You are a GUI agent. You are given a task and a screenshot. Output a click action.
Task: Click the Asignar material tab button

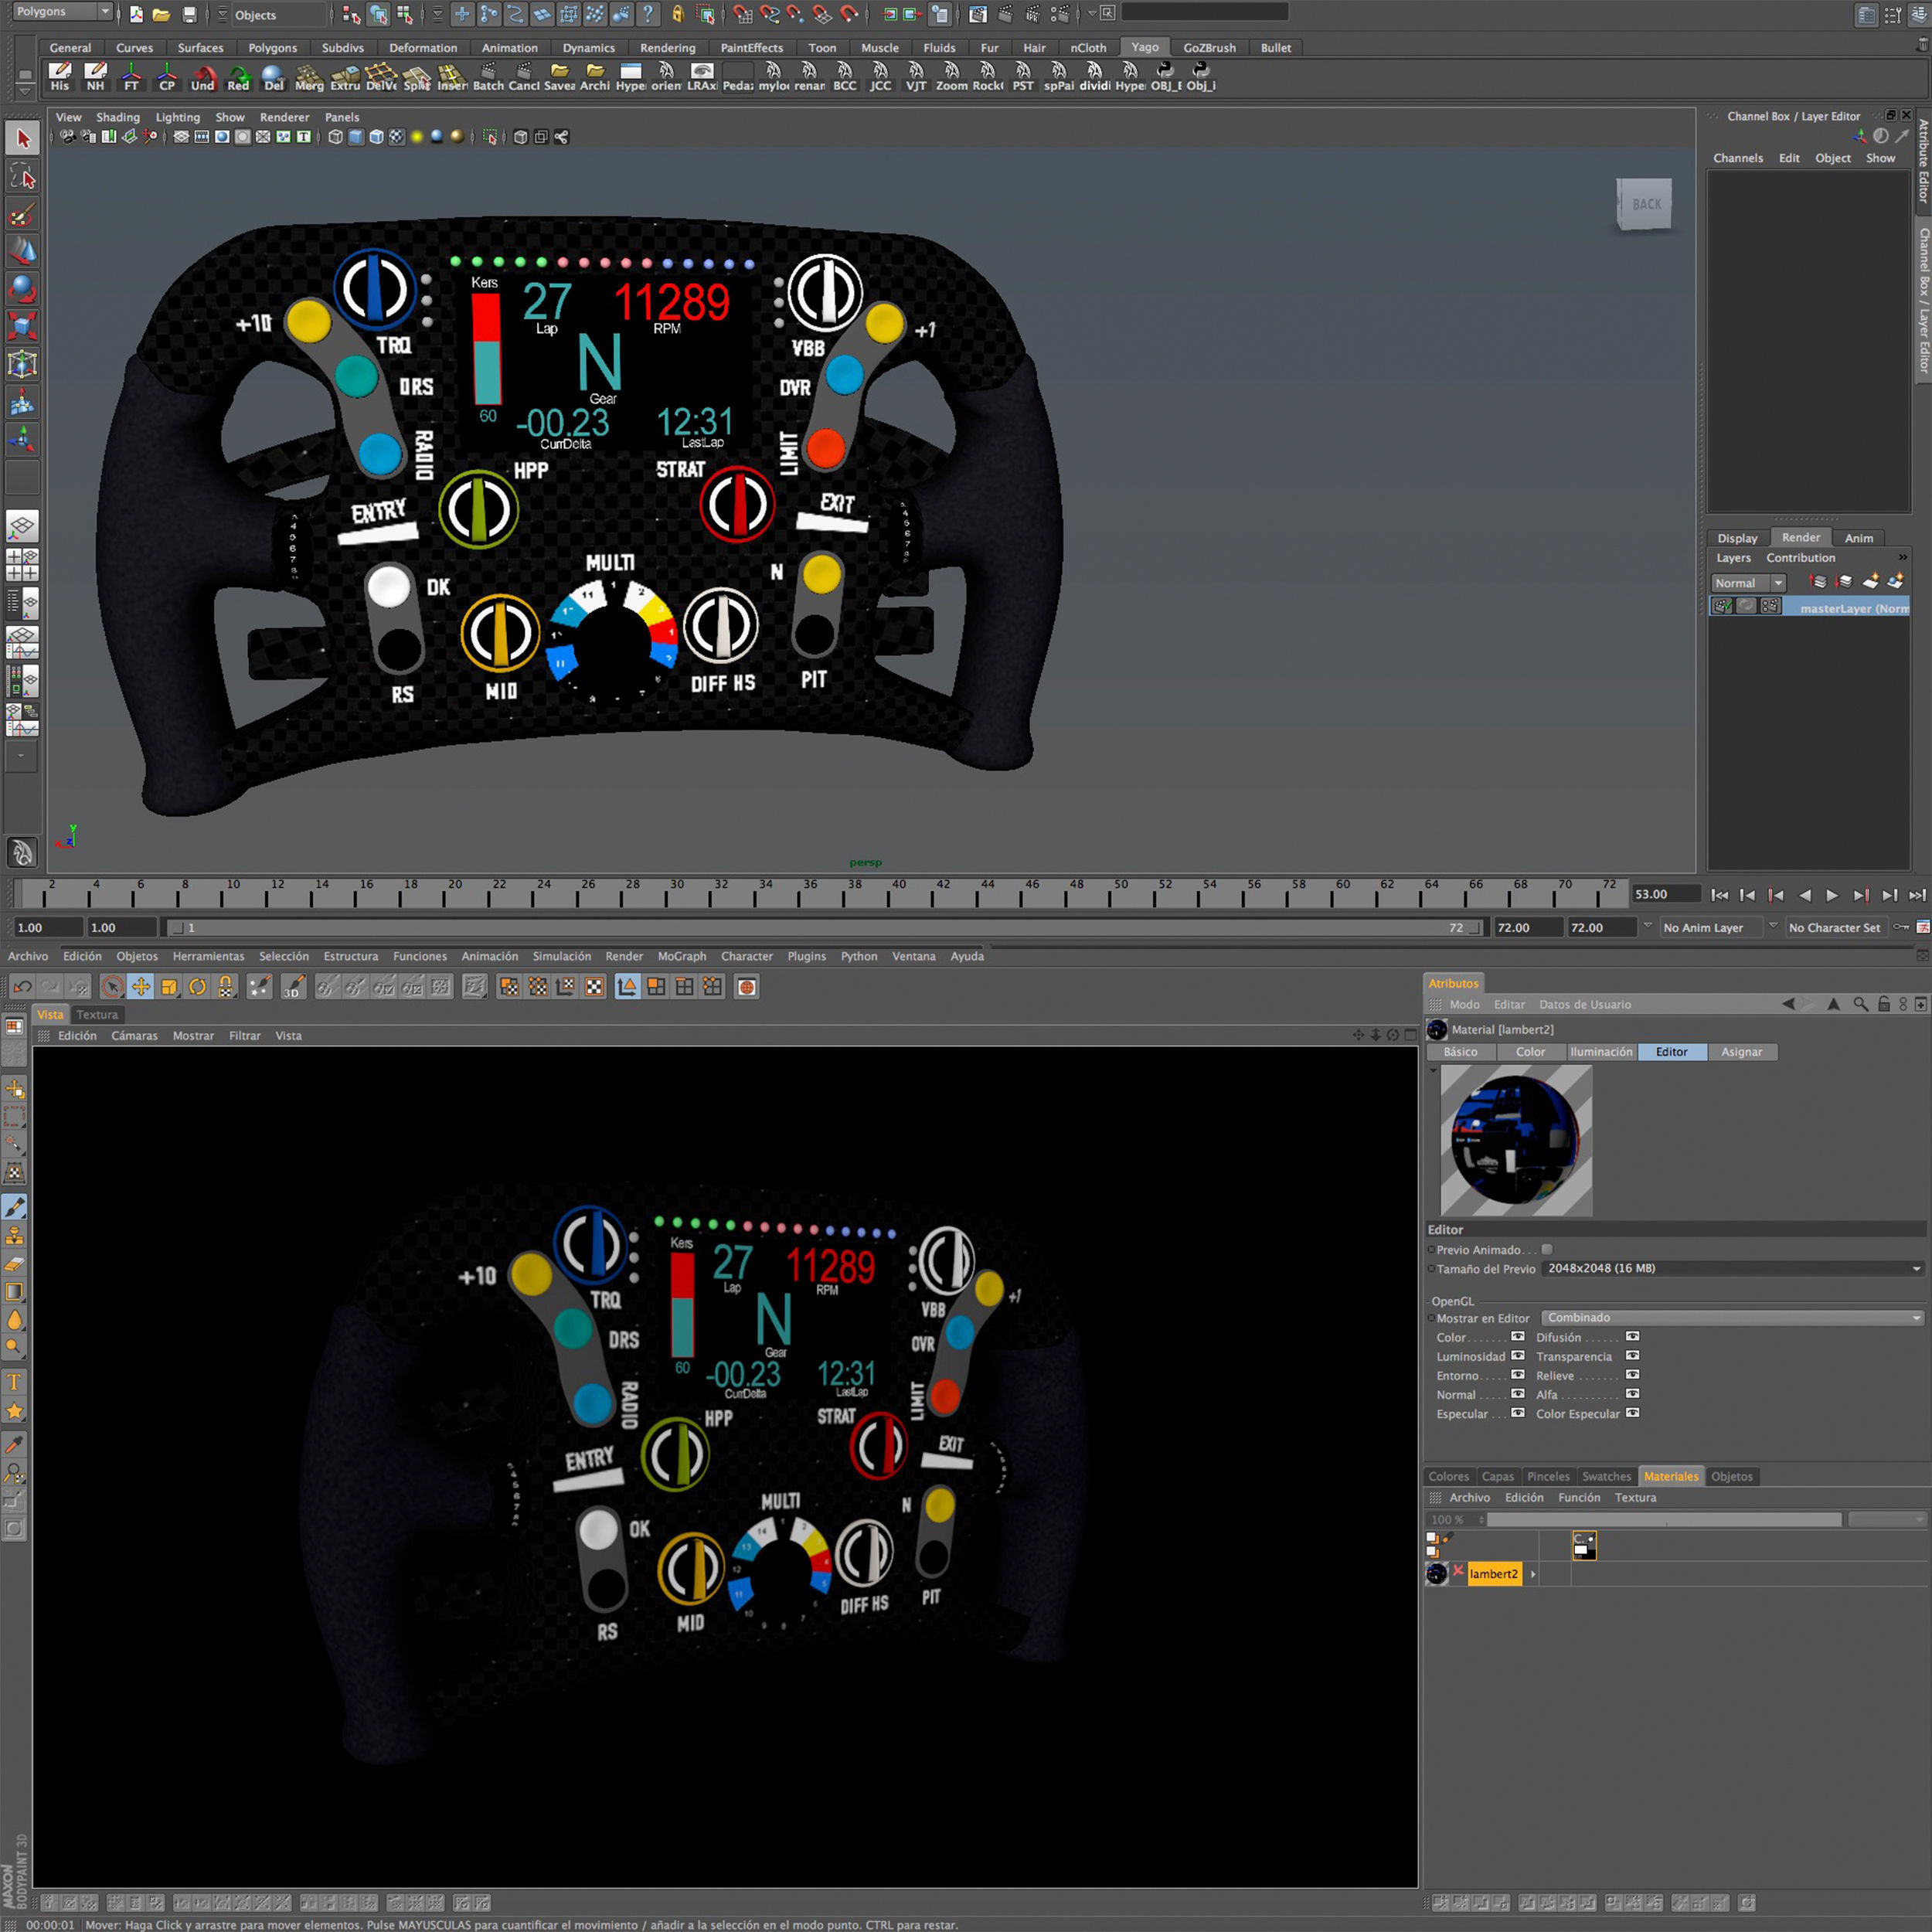1741,1052
